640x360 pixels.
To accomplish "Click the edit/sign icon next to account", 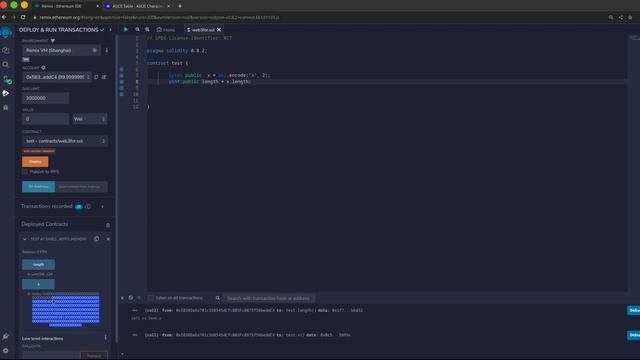I will tap(104, 77).
